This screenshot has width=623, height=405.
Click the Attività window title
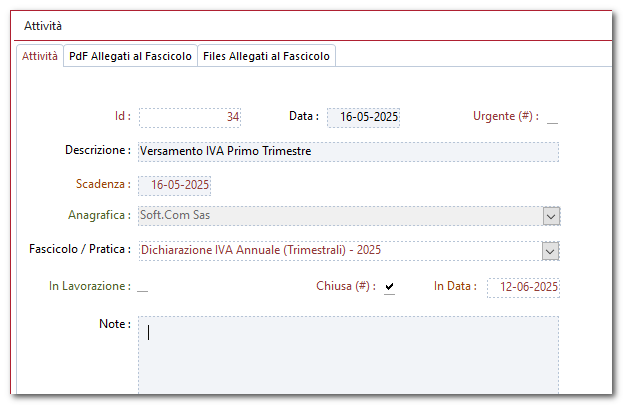(x=43, y=25)
